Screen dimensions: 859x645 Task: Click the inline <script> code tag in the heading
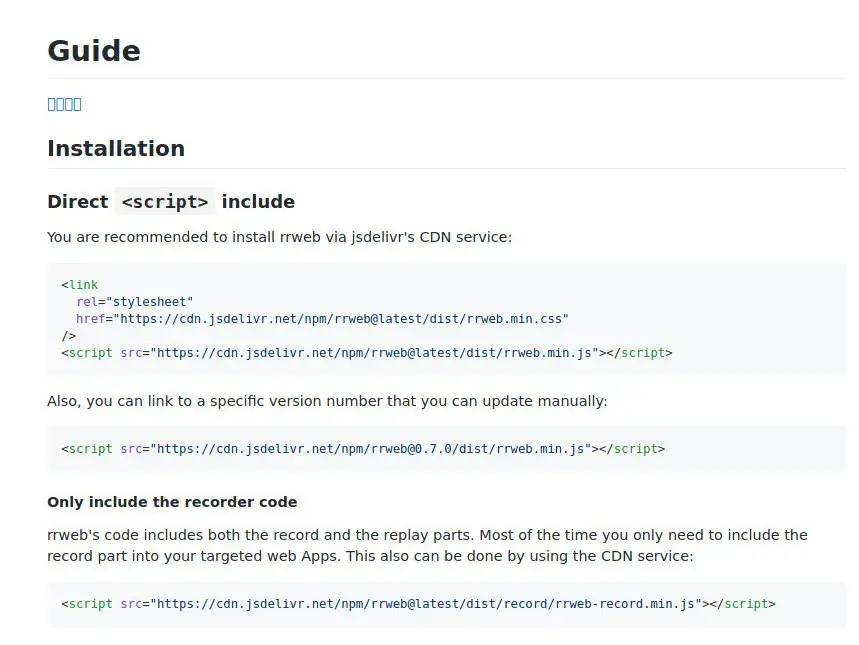coord(165,202)
